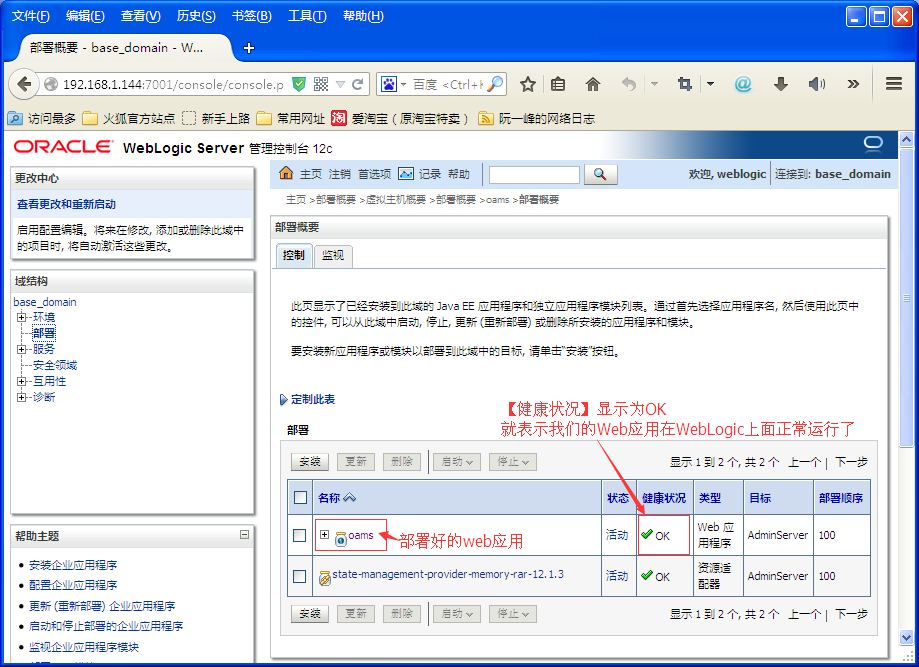The image size is (919, 667).
Task: Click the state-management-provider resource adapter icon
Action: 325,578
